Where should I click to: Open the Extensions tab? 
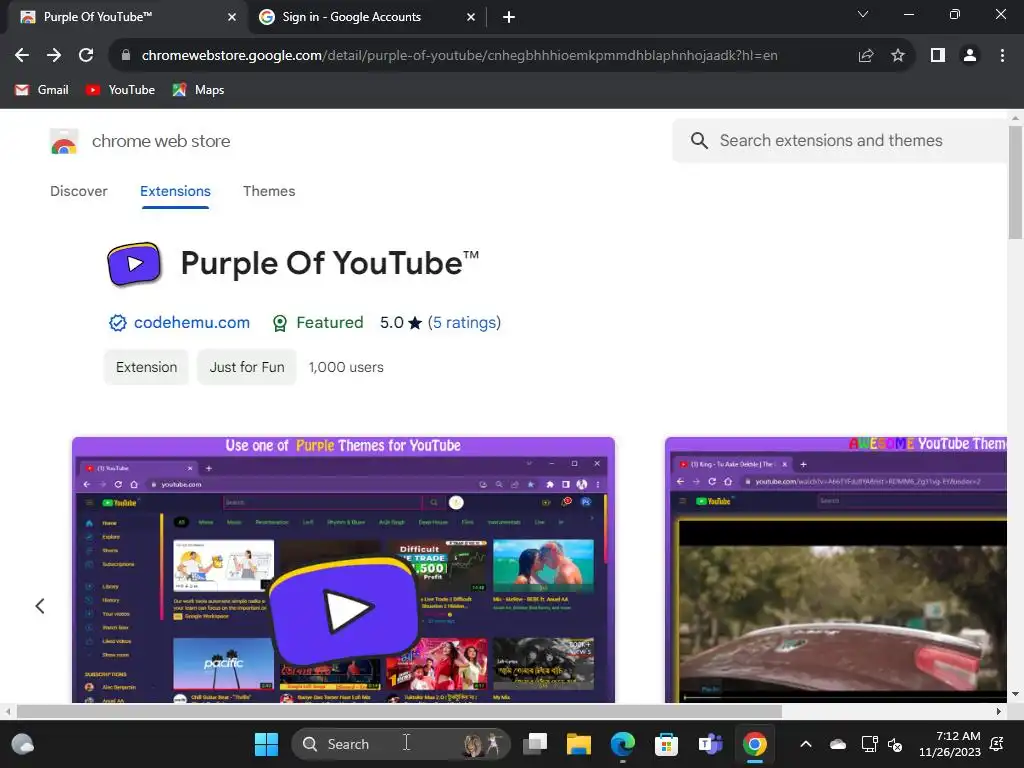175,191
